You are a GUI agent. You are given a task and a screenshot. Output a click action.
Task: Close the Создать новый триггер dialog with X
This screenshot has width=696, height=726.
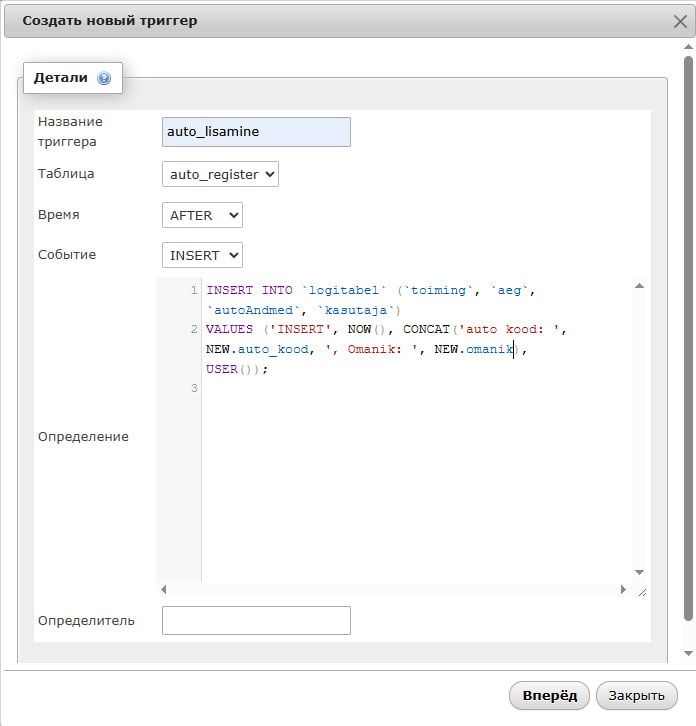click(x=680, y=20)
